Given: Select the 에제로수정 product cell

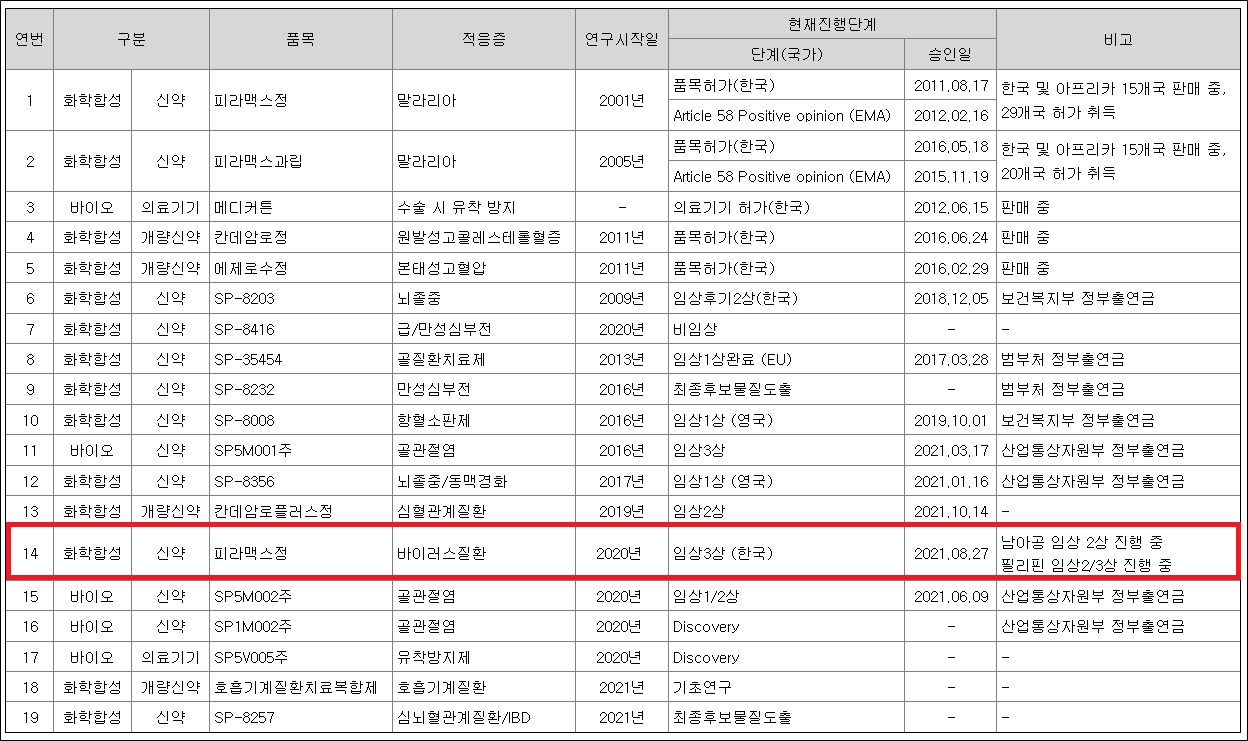Looking at the screenshot, I should 300,268.
